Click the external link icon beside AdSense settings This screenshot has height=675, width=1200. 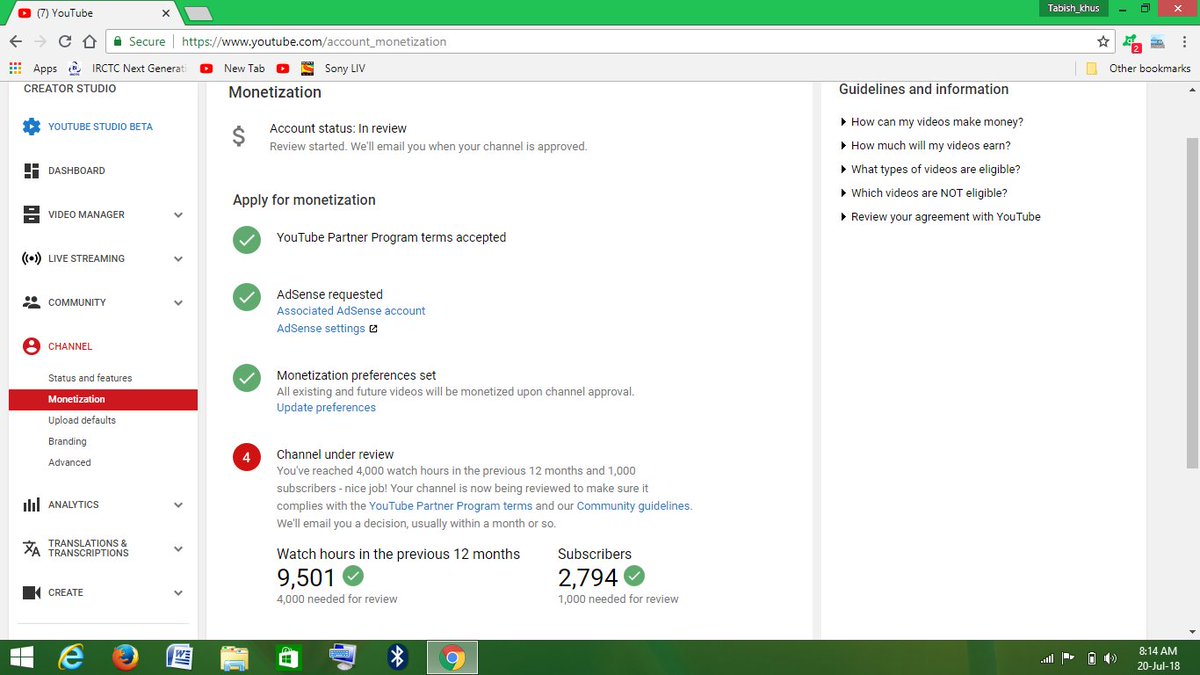(374, 329)
